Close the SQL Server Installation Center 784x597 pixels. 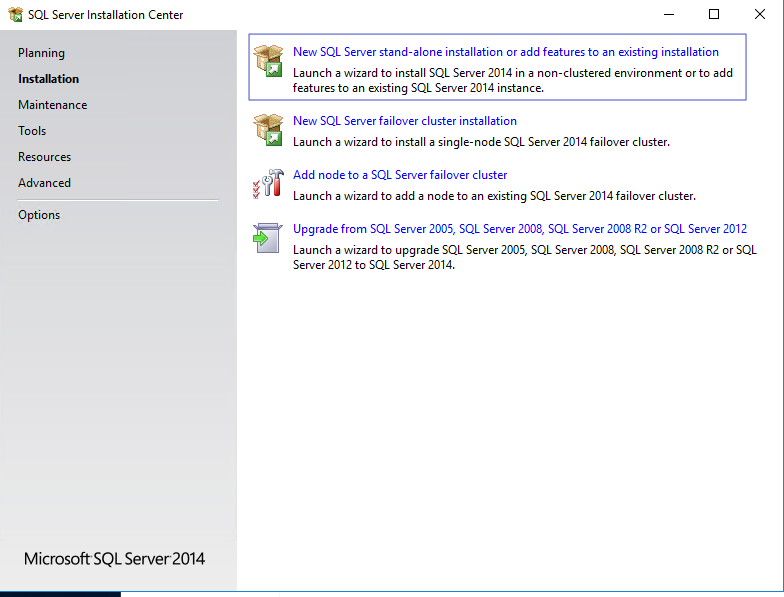coord(760,14)
